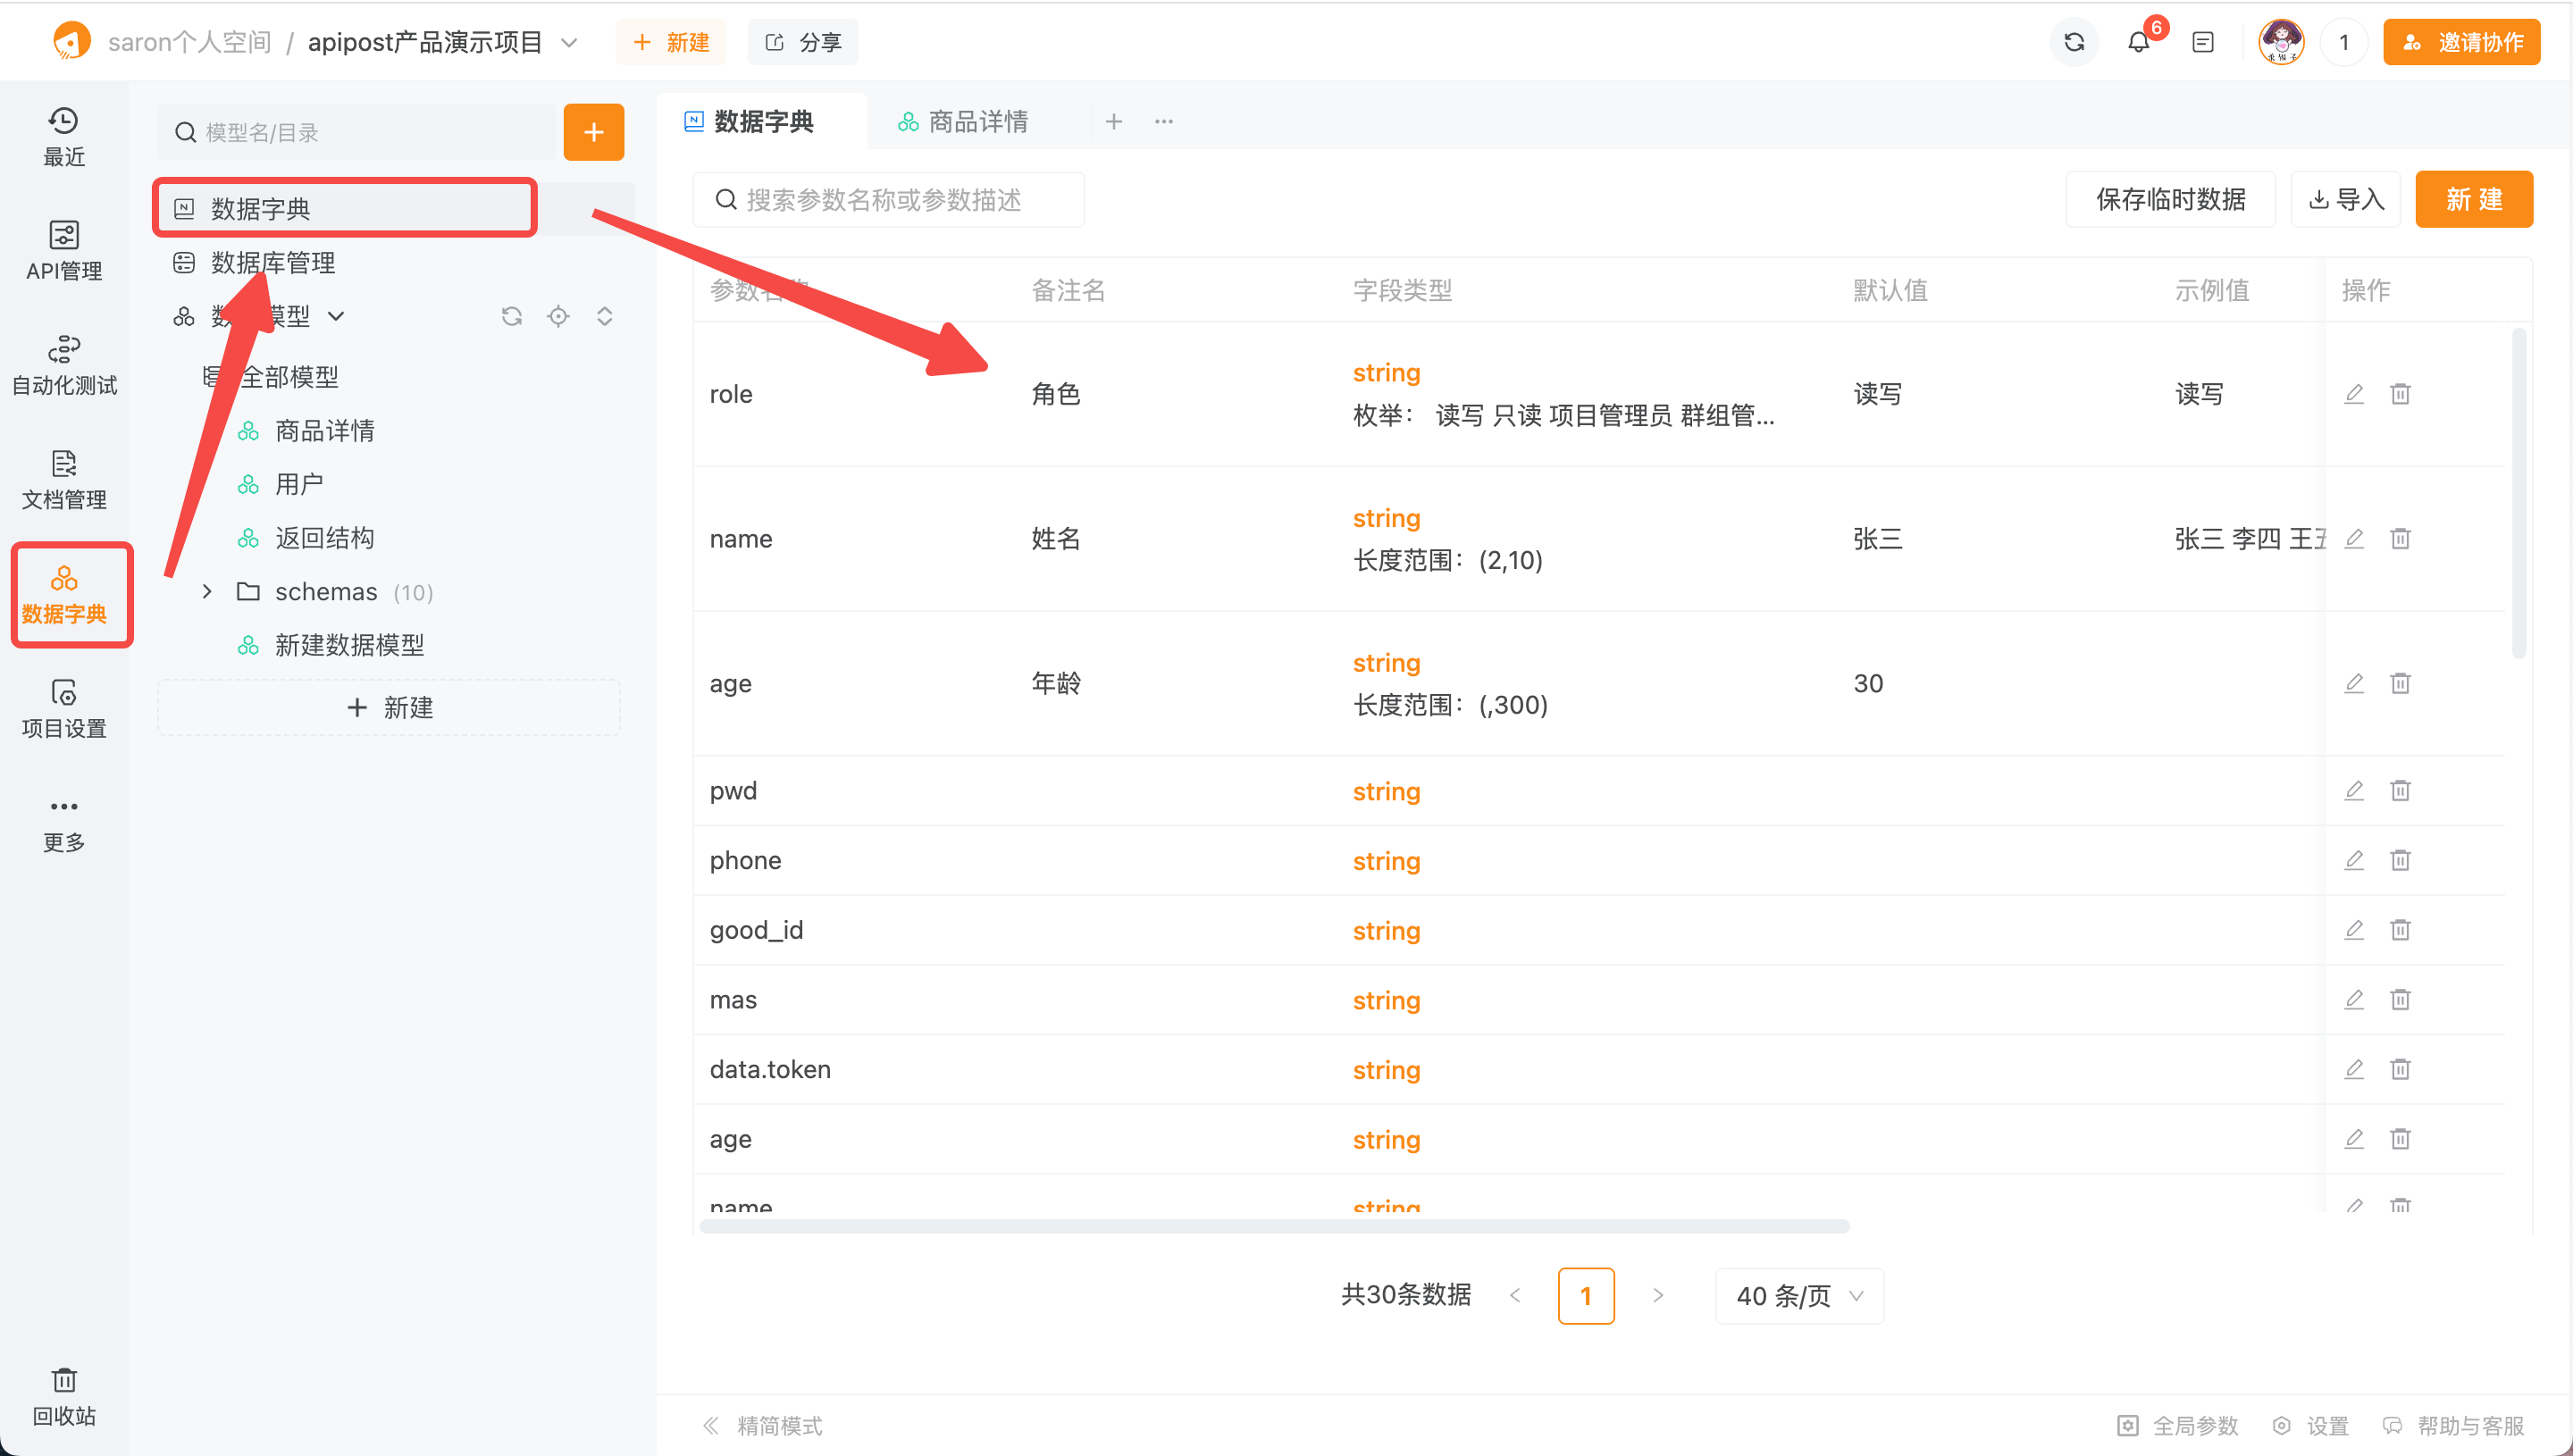Click the message list icon beside the bell

[2203, 42]
